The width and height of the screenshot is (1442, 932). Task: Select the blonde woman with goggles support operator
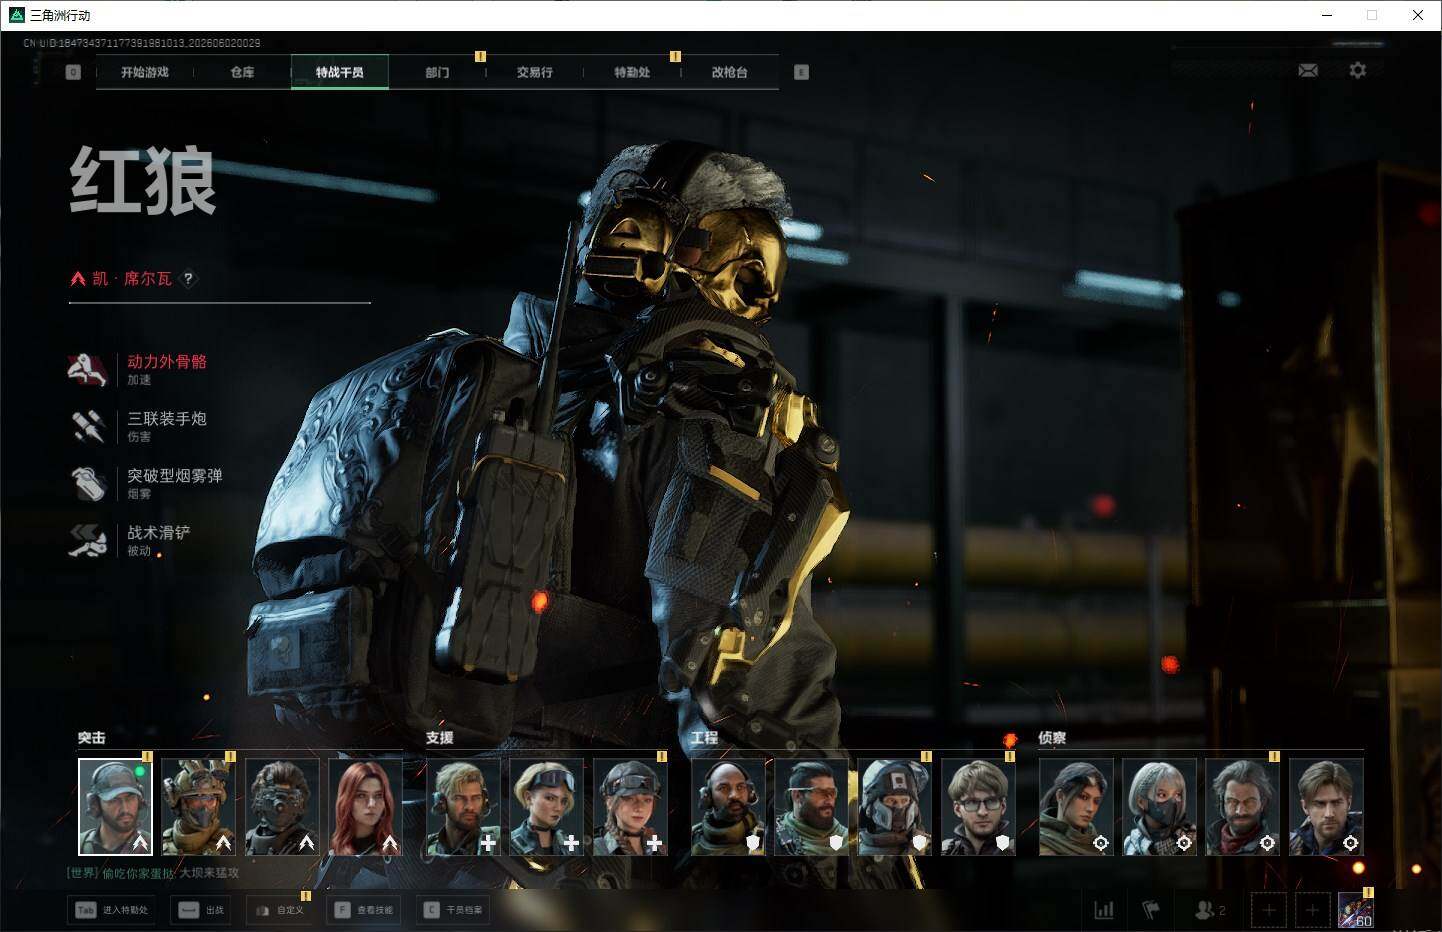[546, 807]
